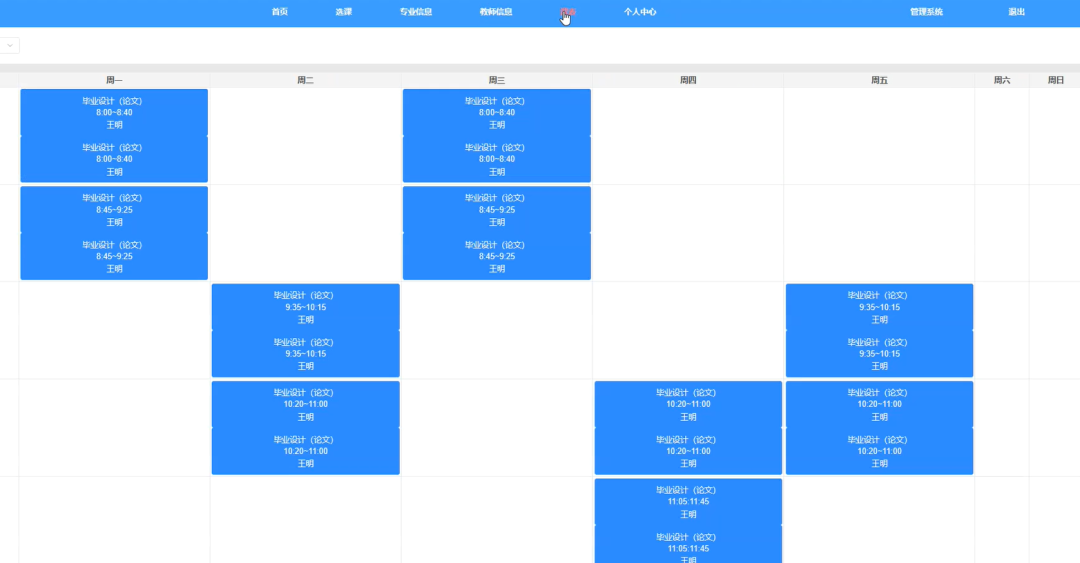Click the 周四 column header
1080x563 pixels.
(688, 80)
